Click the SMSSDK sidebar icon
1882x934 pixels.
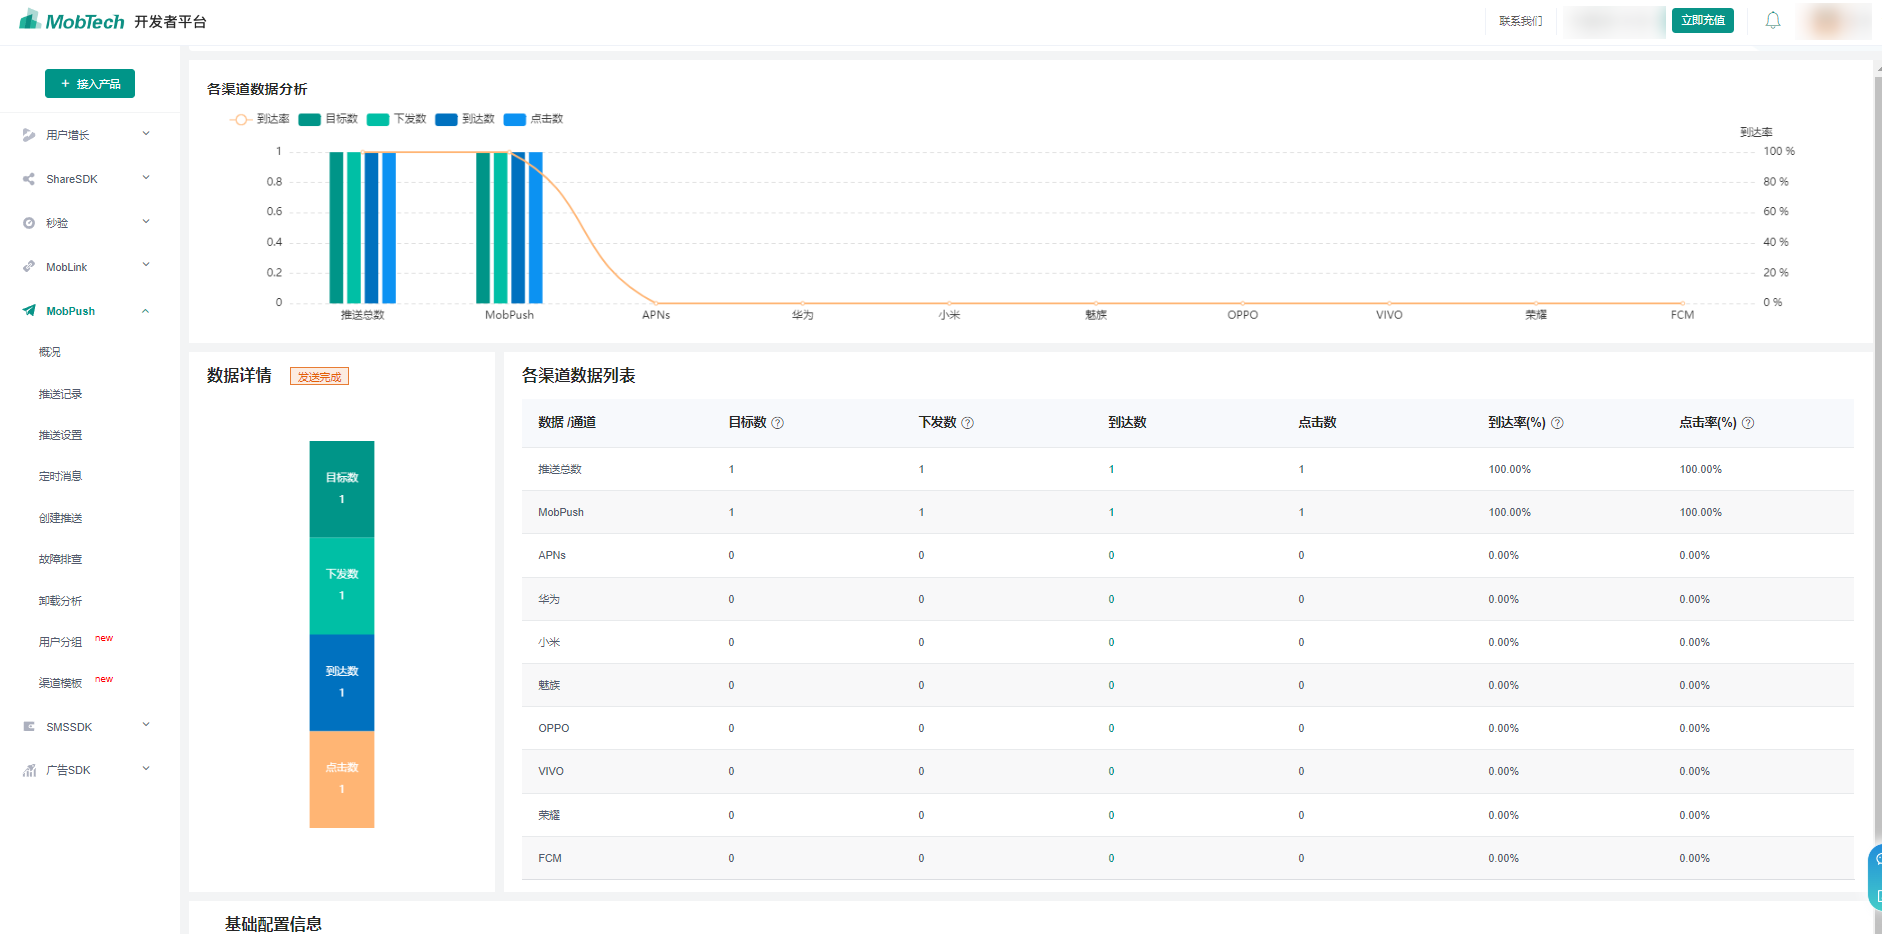click(29, 727)
